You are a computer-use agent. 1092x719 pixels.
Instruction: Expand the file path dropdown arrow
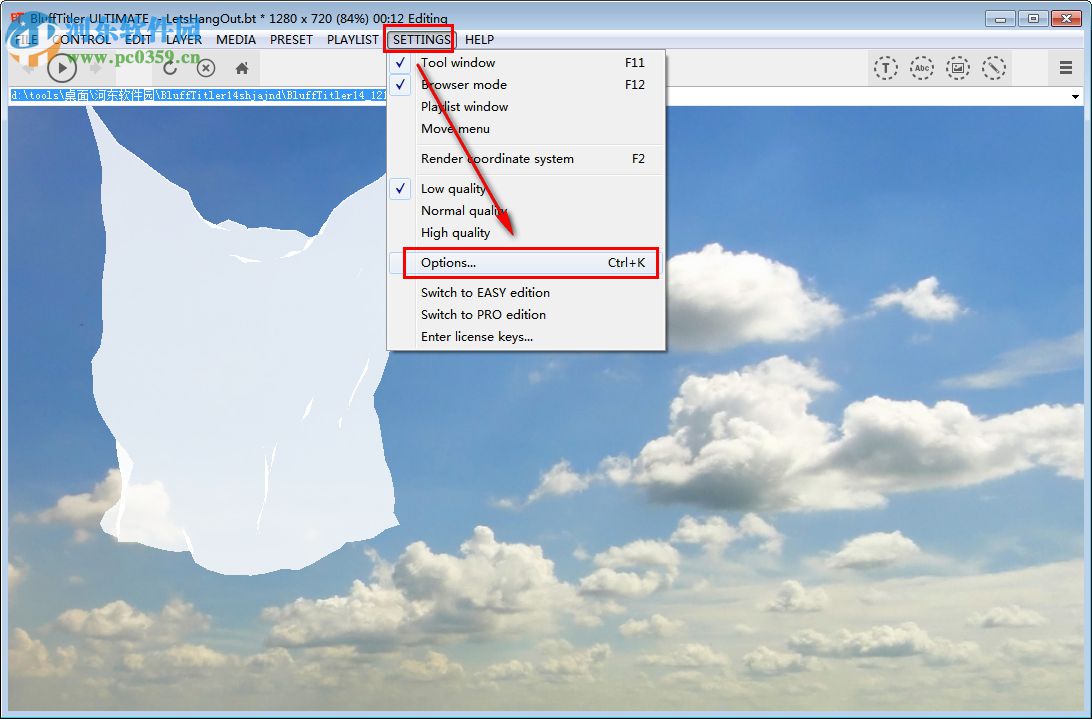(1075, 96)
